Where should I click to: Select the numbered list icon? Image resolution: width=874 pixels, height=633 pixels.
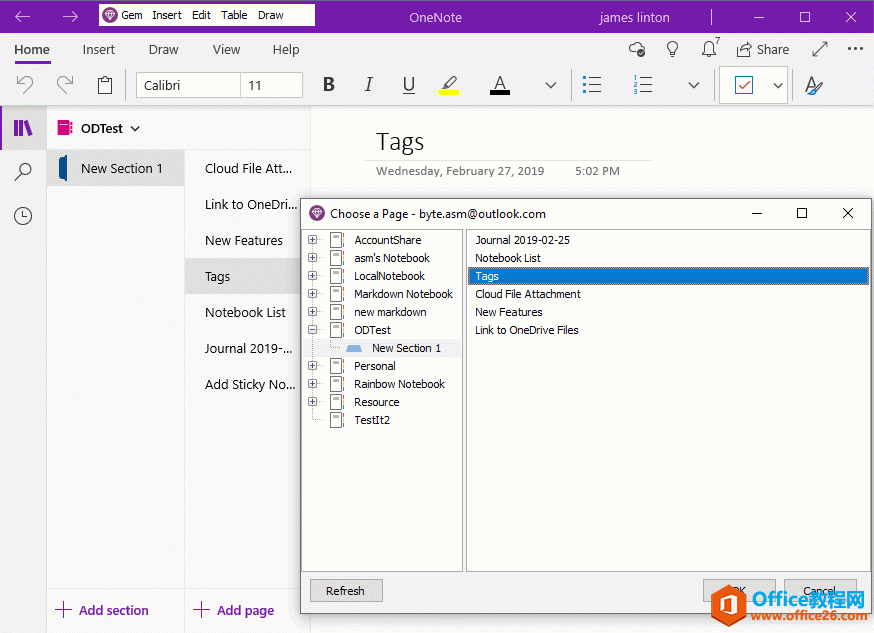[643, 85]
